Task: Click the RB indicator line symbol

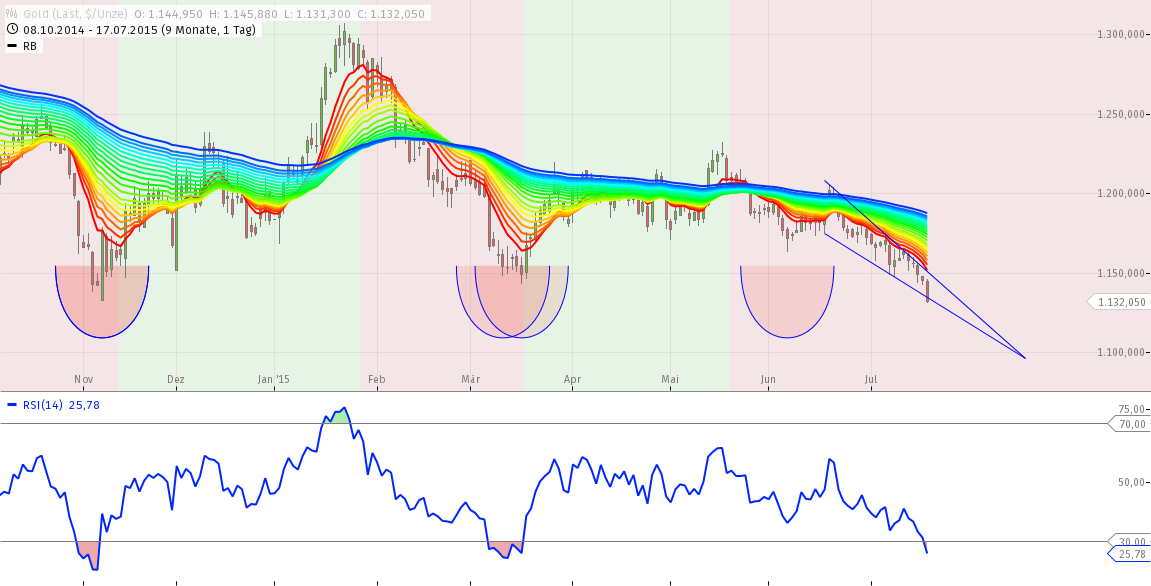Action: click(10, 44)
